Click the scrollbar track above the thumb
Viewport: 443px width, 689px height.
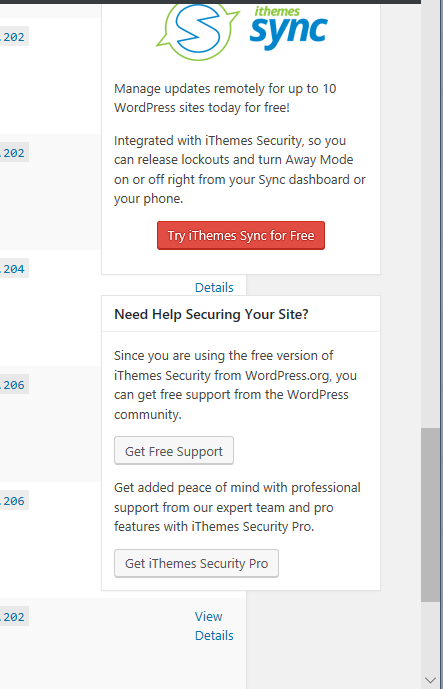(x=430, y=215)
